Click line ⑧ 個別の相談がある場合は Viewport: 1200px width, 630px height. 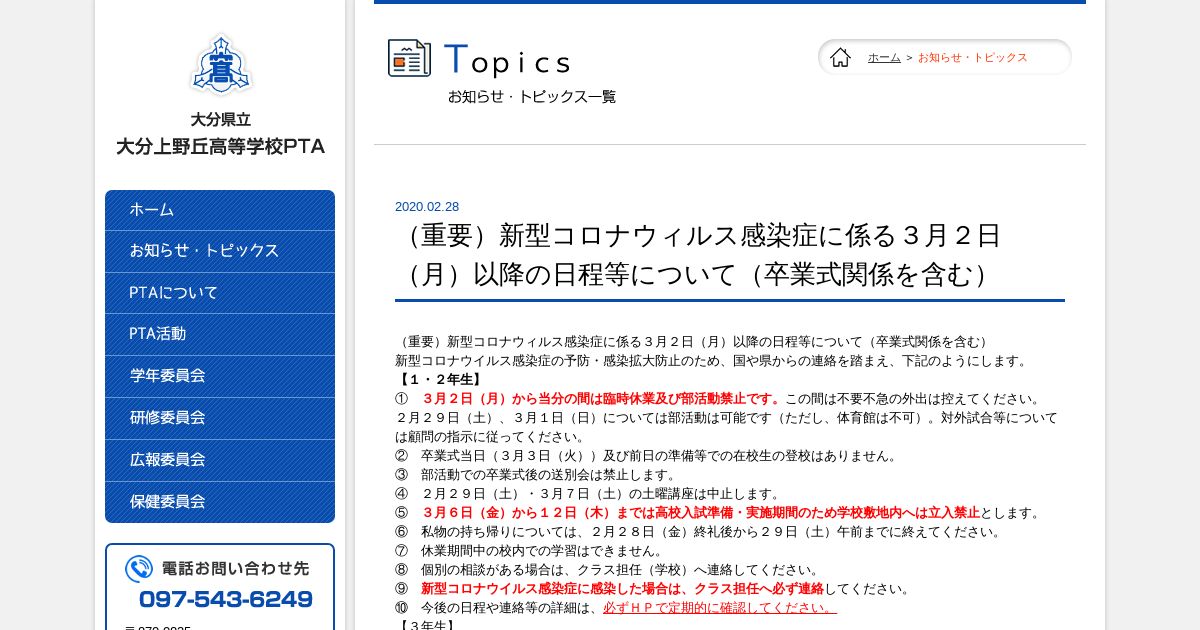point(609,569)
